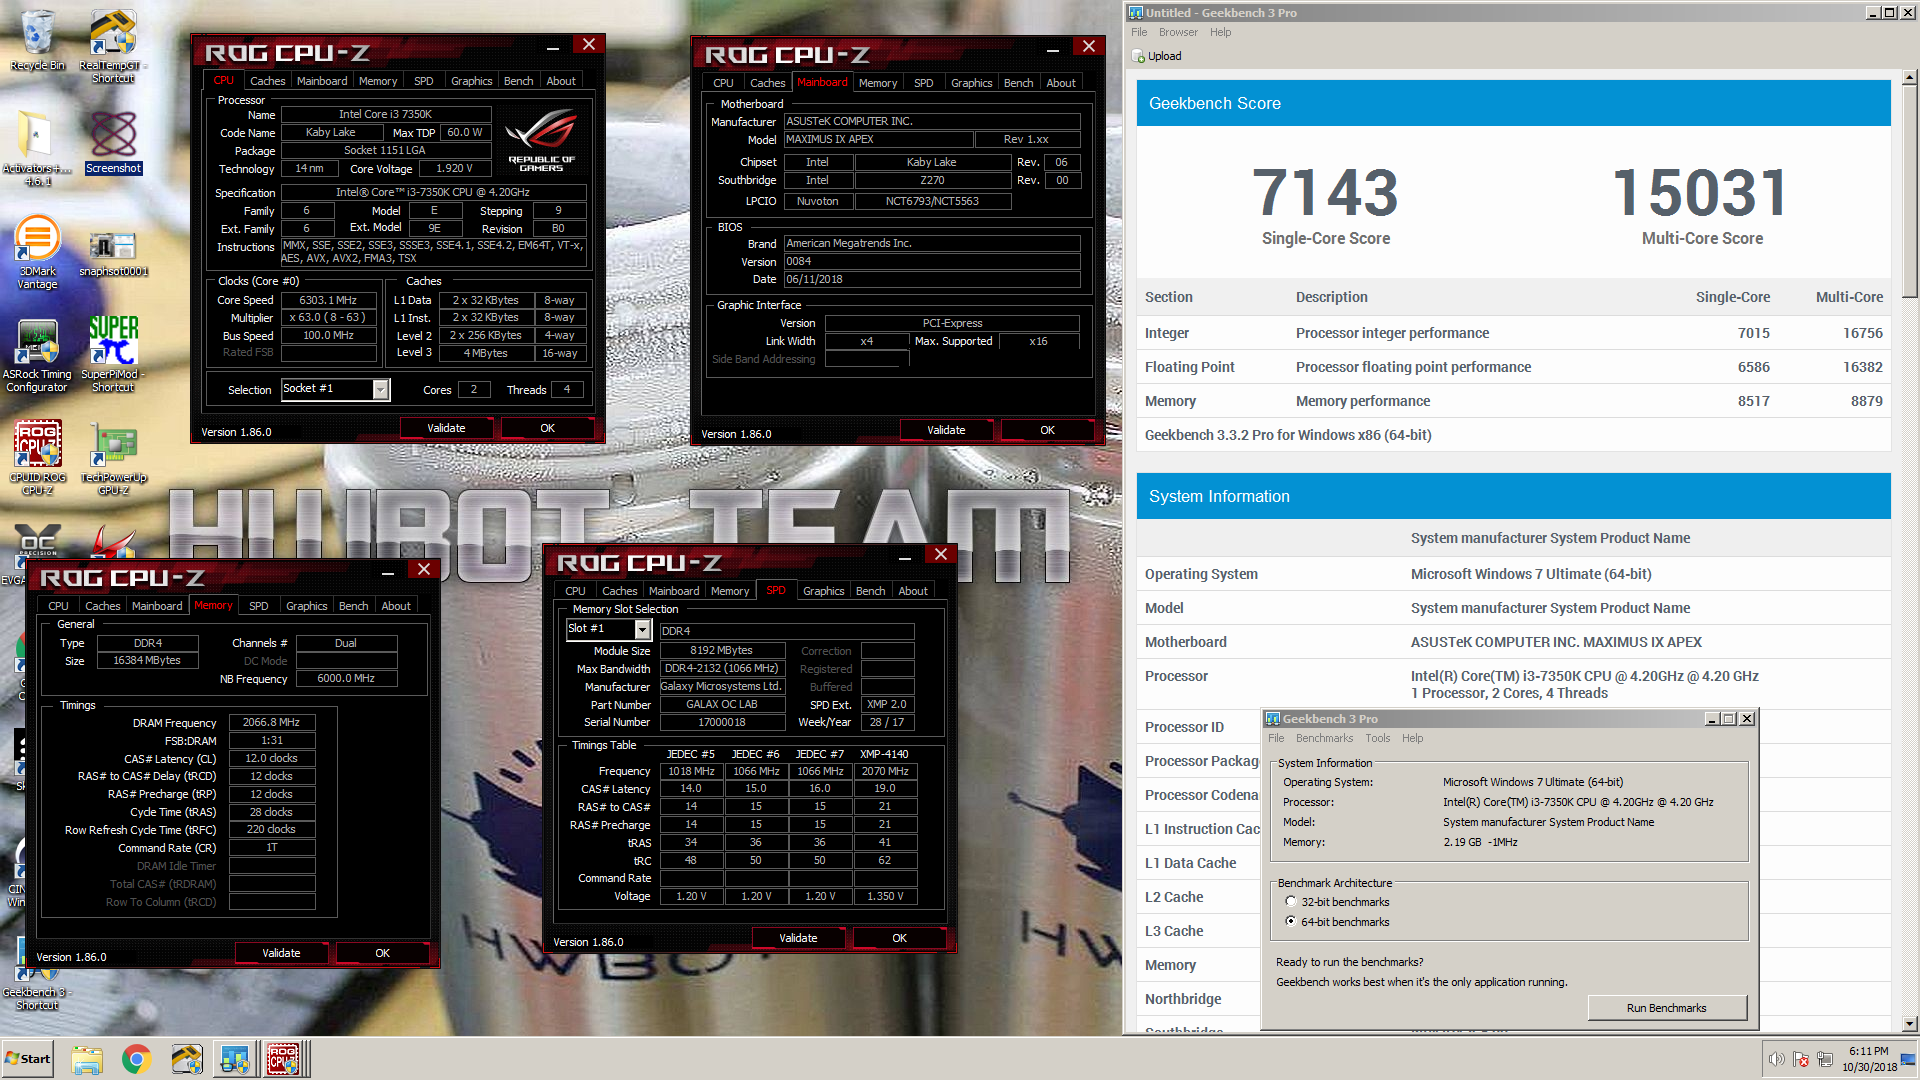Click OK in the SPD CPU-Z window
The height and width of the screenshot is (1080, 1920).
tap(899, 938)
